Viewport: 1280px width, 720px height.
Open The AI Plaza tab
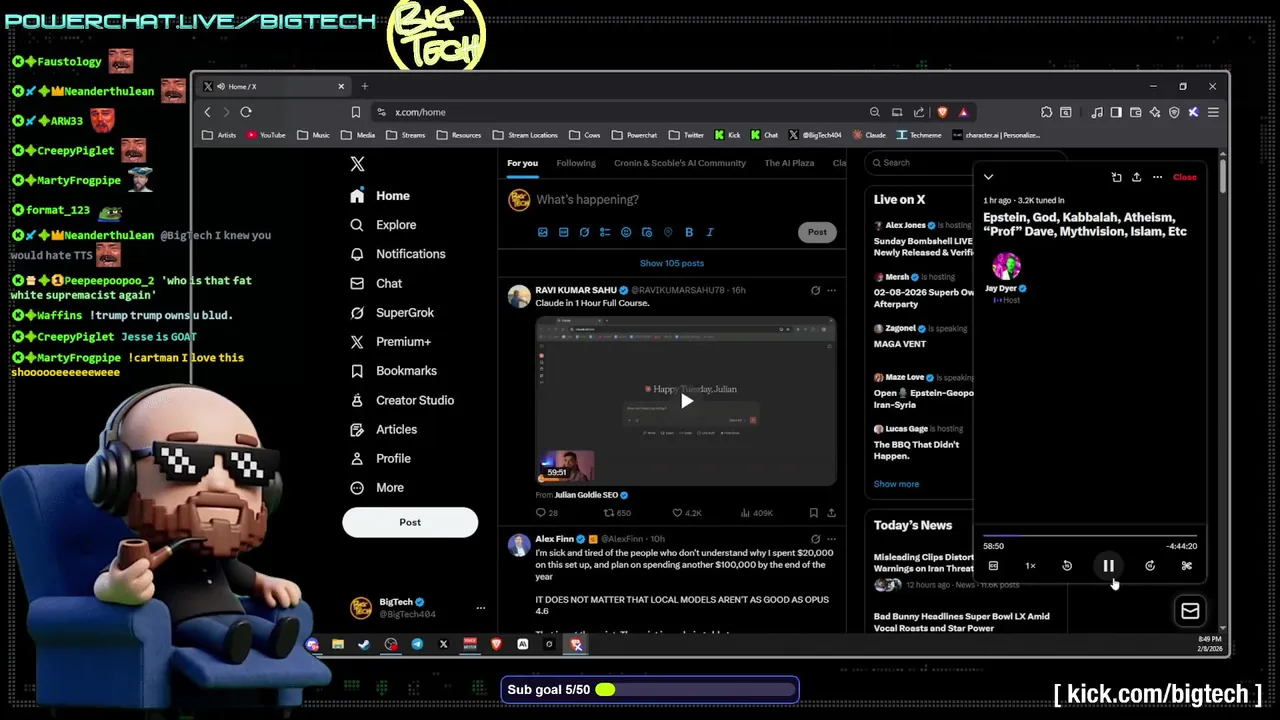[x=789, y=163]
